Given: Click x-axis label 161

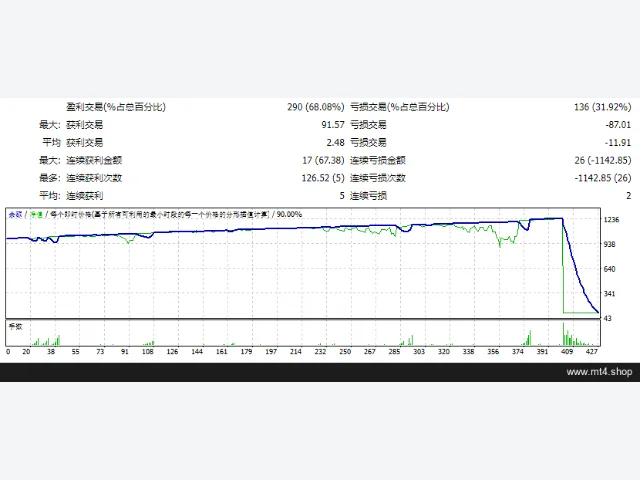Looking at the screenshot, I should [x=222, y=351].
